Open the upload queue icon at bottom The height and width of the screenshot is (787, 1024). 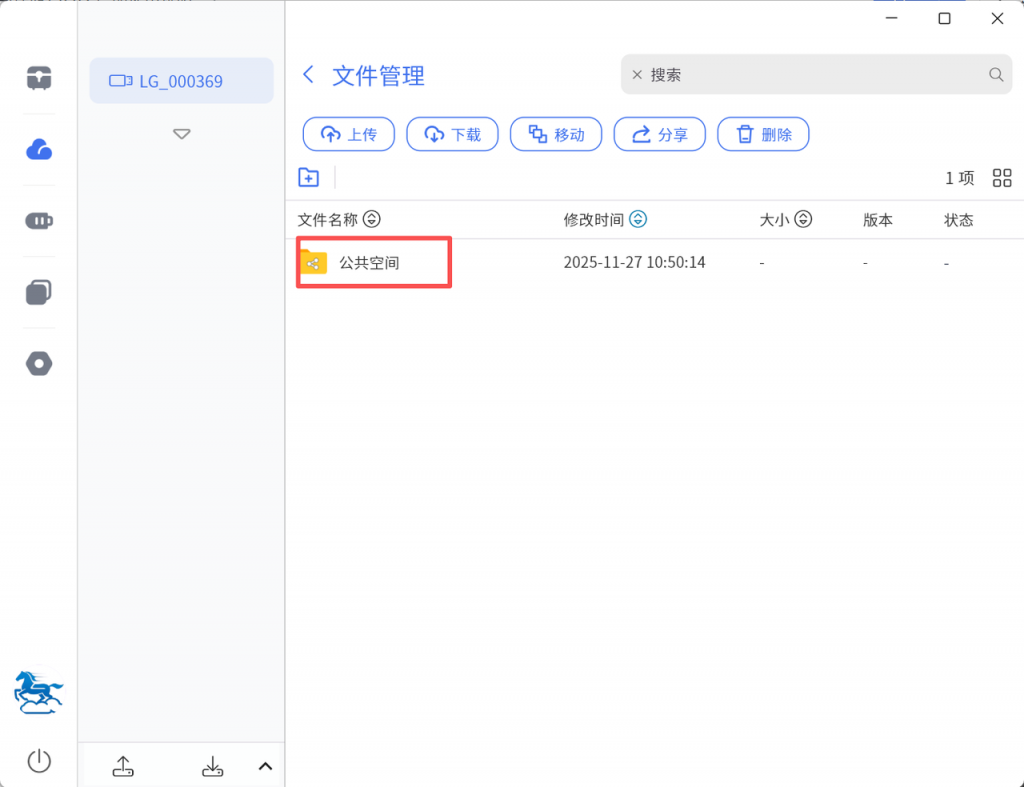(122, 766)
